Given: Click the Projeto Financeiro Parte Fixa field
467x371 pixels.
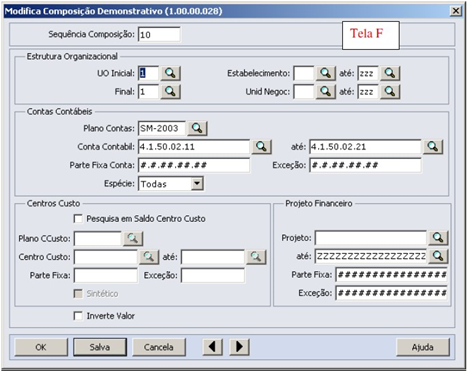Looking at the screenshot, I should 391,275.
